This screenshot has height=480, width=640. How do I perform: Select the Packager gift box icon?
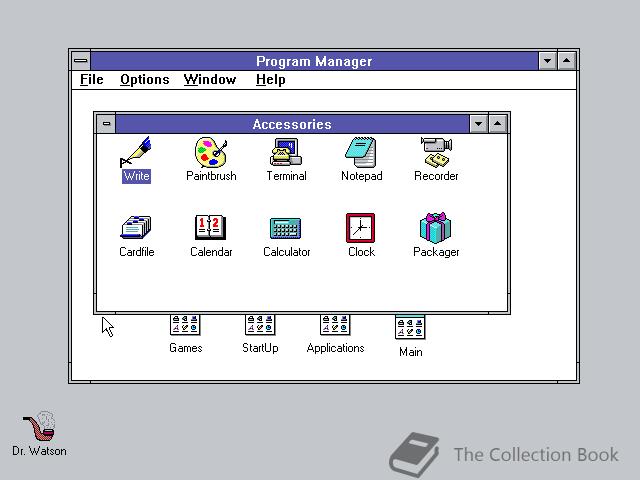(436, 228)
